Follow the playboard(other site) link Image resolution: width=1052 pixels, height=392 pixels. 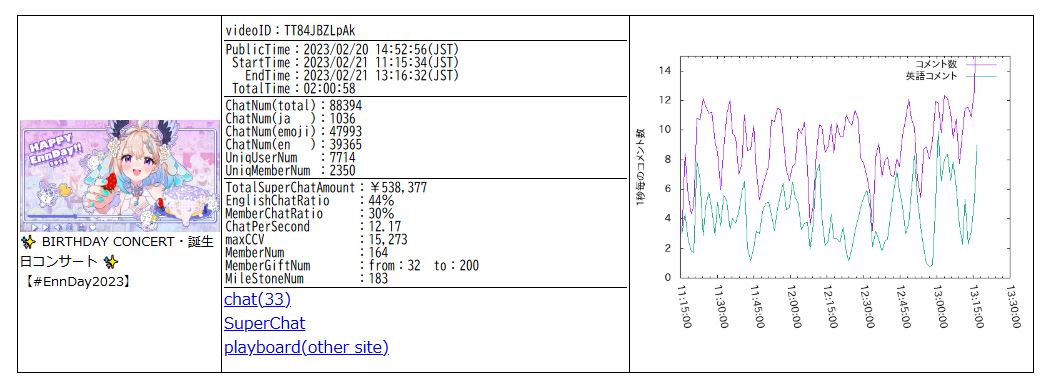click(307, 348)
